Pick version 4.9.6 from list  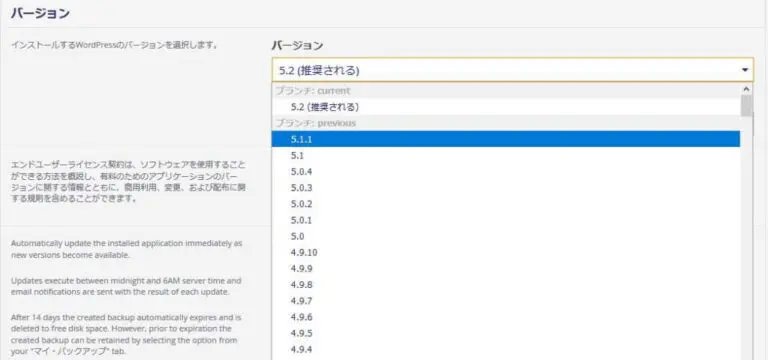[506, 317]
